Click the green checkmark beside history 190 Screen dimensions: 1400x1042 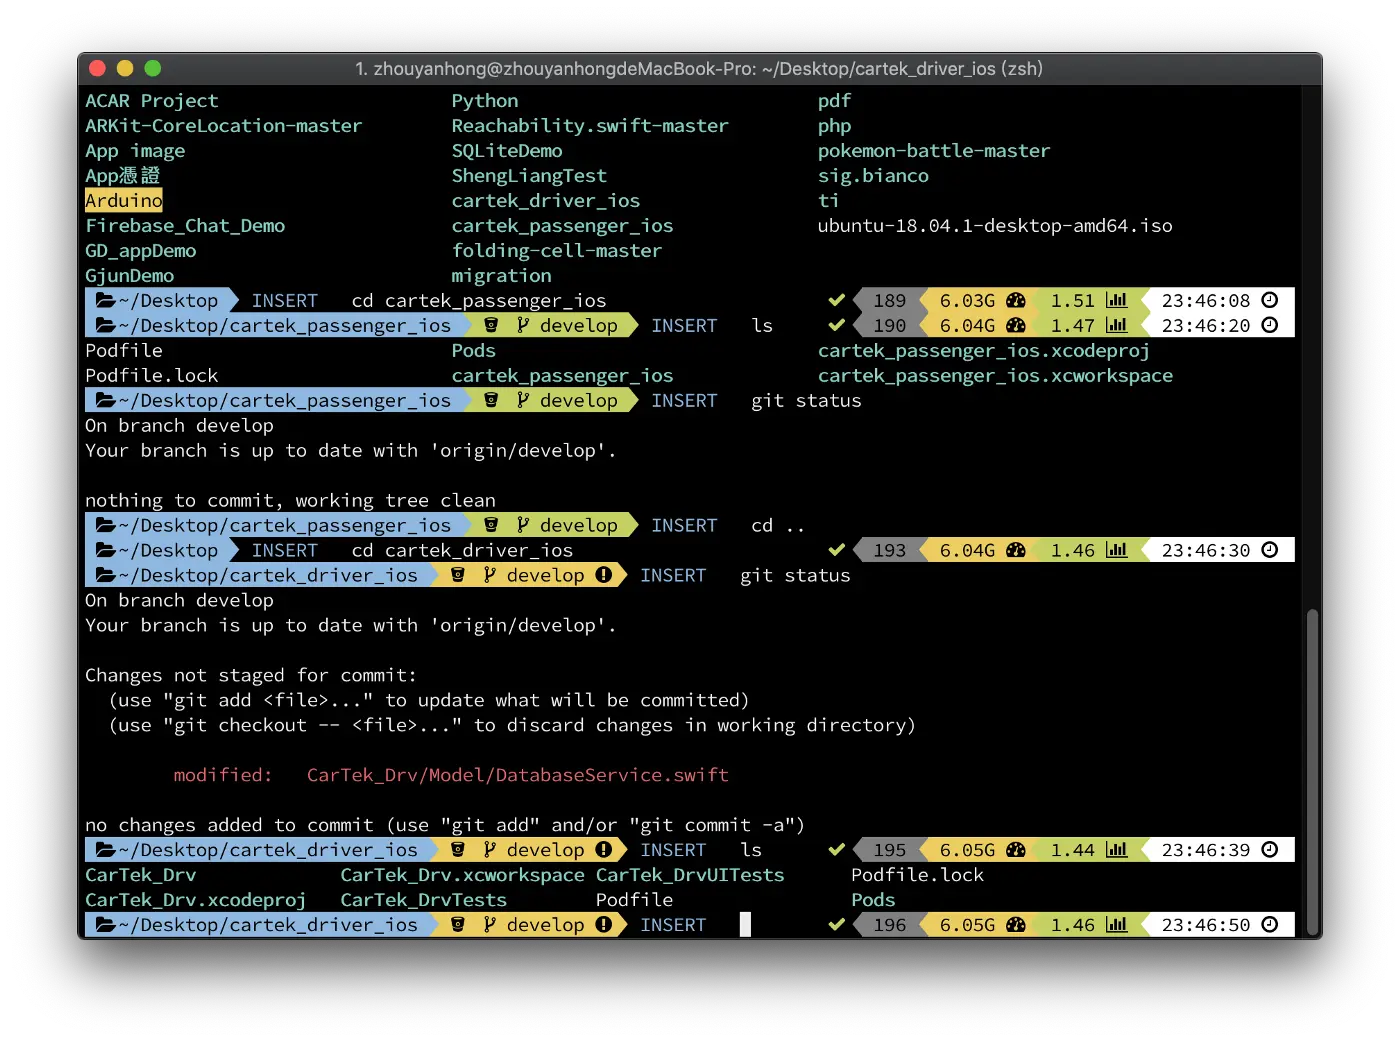[x=837, y=325]
